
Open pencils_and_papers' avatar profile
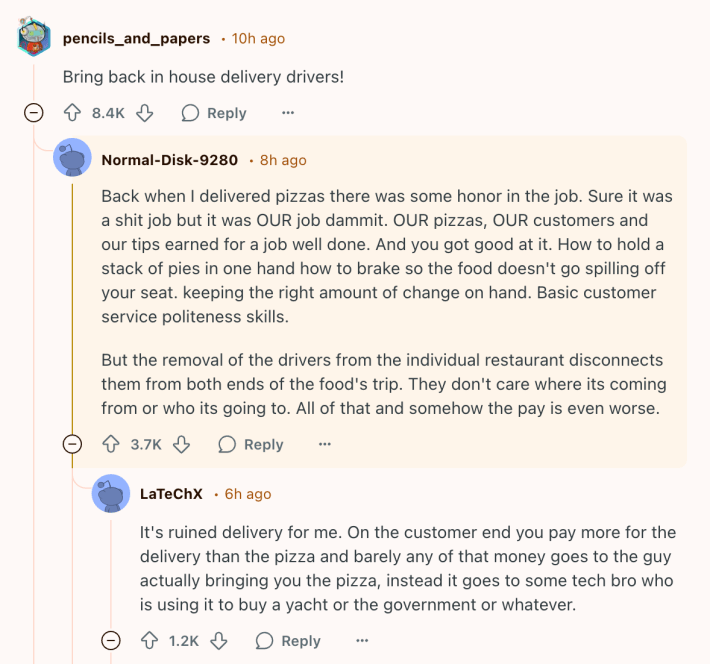35,38
